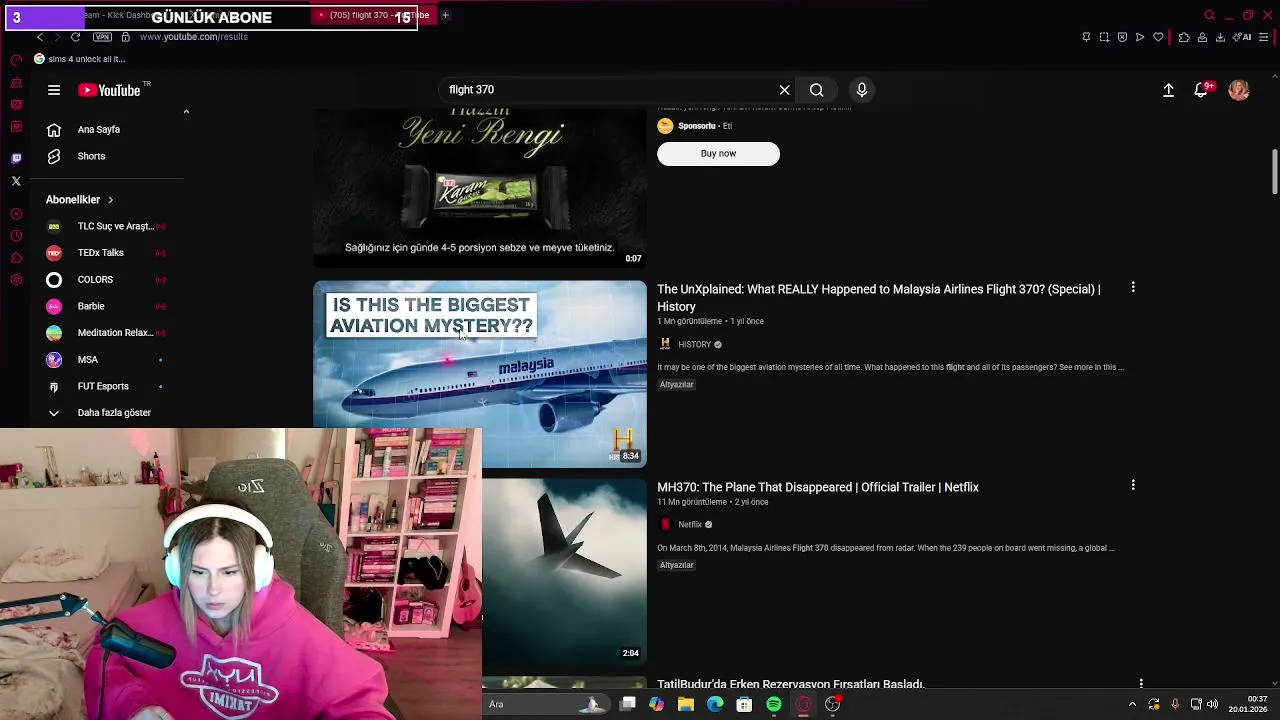Show site info via the lock icon

pos(125,37)
